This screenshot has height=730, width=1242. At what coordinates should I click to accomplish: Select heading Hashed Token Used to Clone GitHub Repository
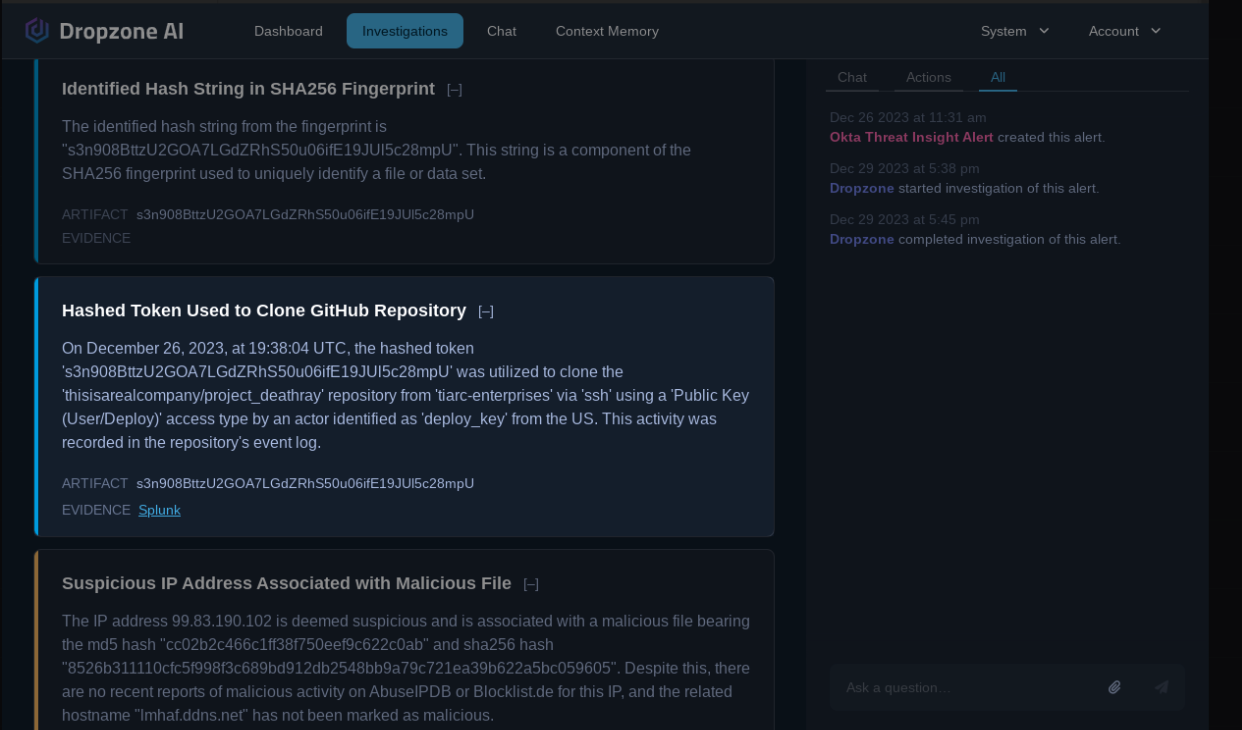coord(264,311)
